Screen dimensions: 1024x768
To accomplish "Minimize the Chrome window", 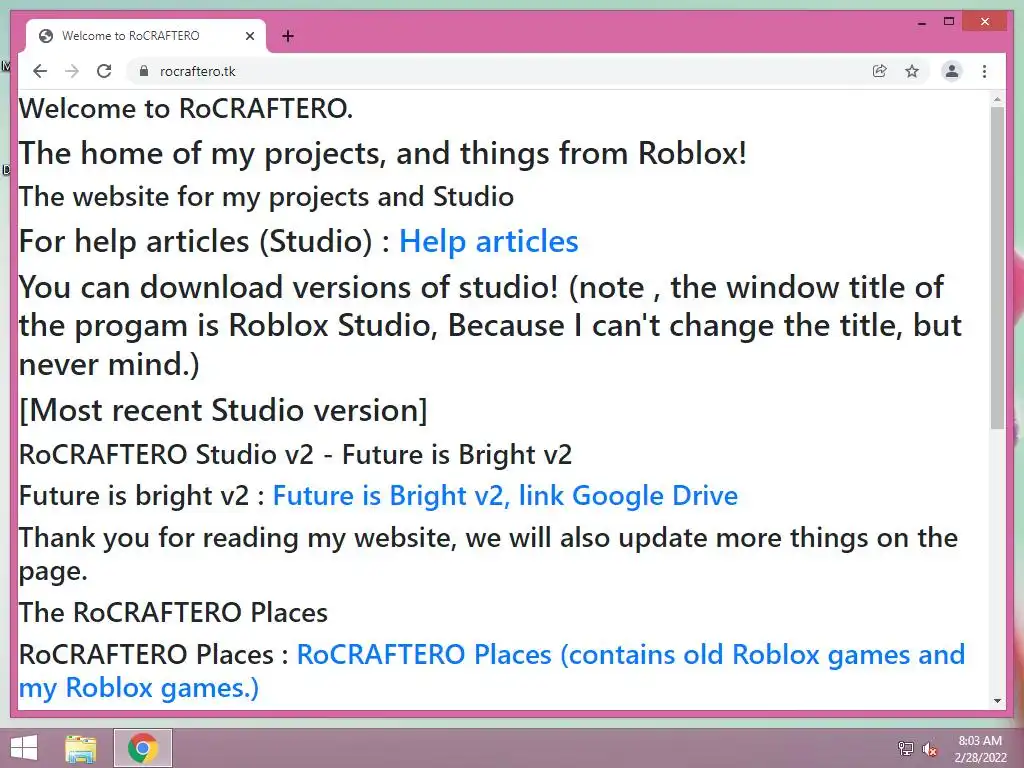I will 921,22.
